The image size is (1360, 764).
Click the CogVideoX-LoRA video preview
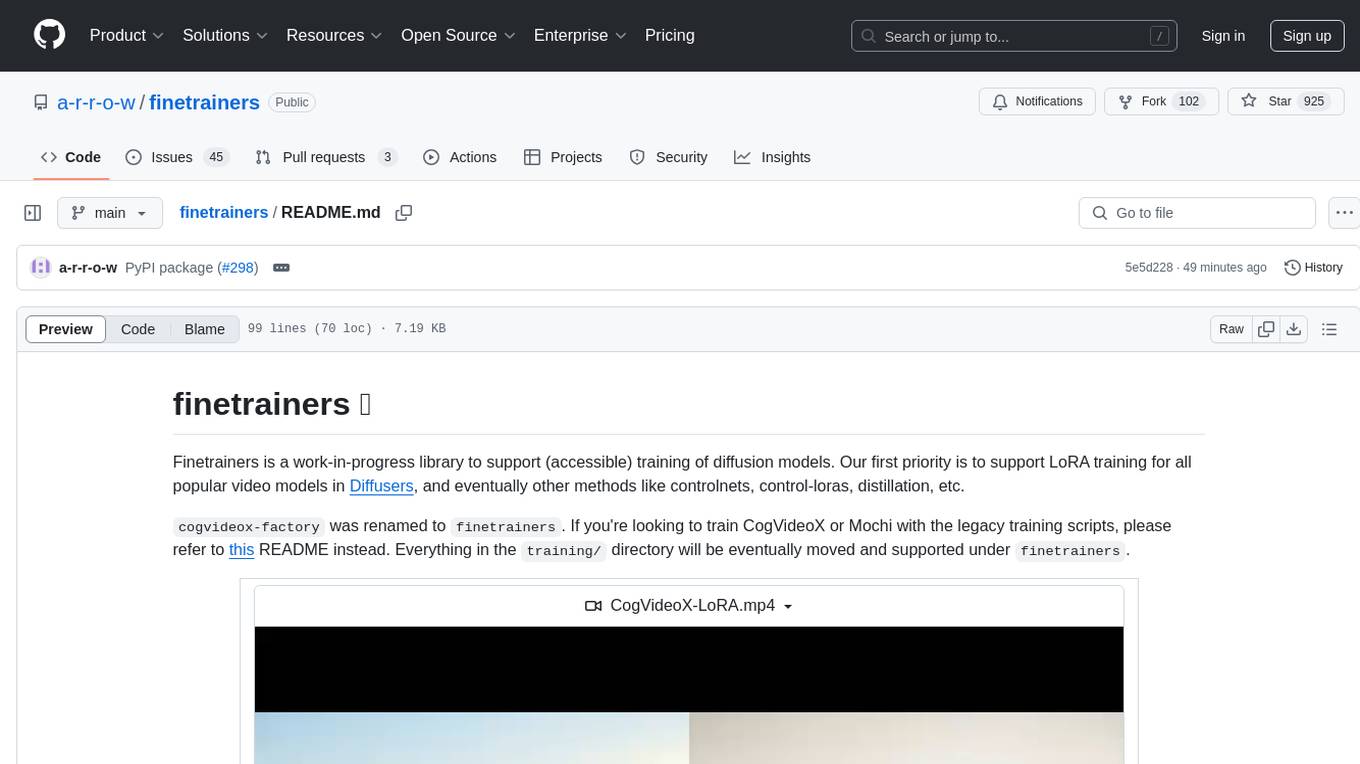click(x=689, y=695)
